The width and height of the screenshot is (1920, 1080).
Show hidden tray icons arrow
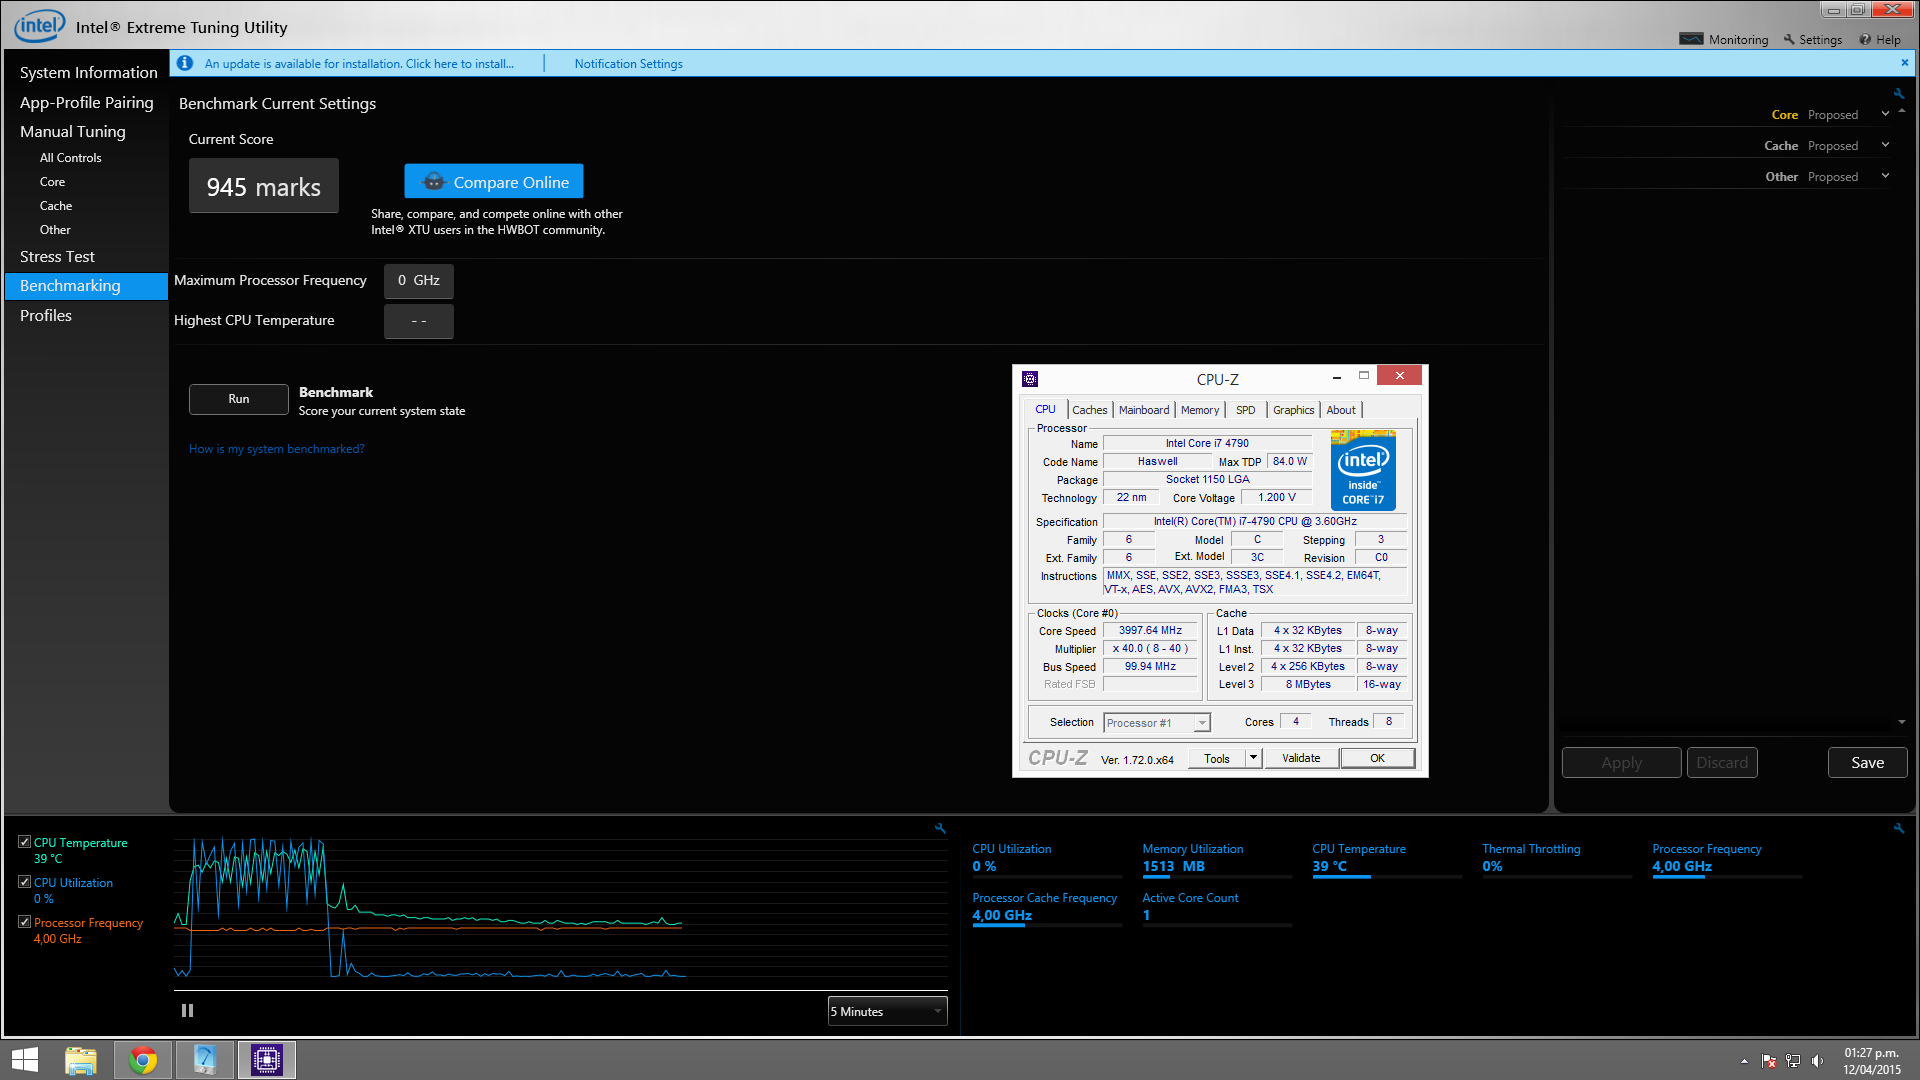point(1744,1061)
